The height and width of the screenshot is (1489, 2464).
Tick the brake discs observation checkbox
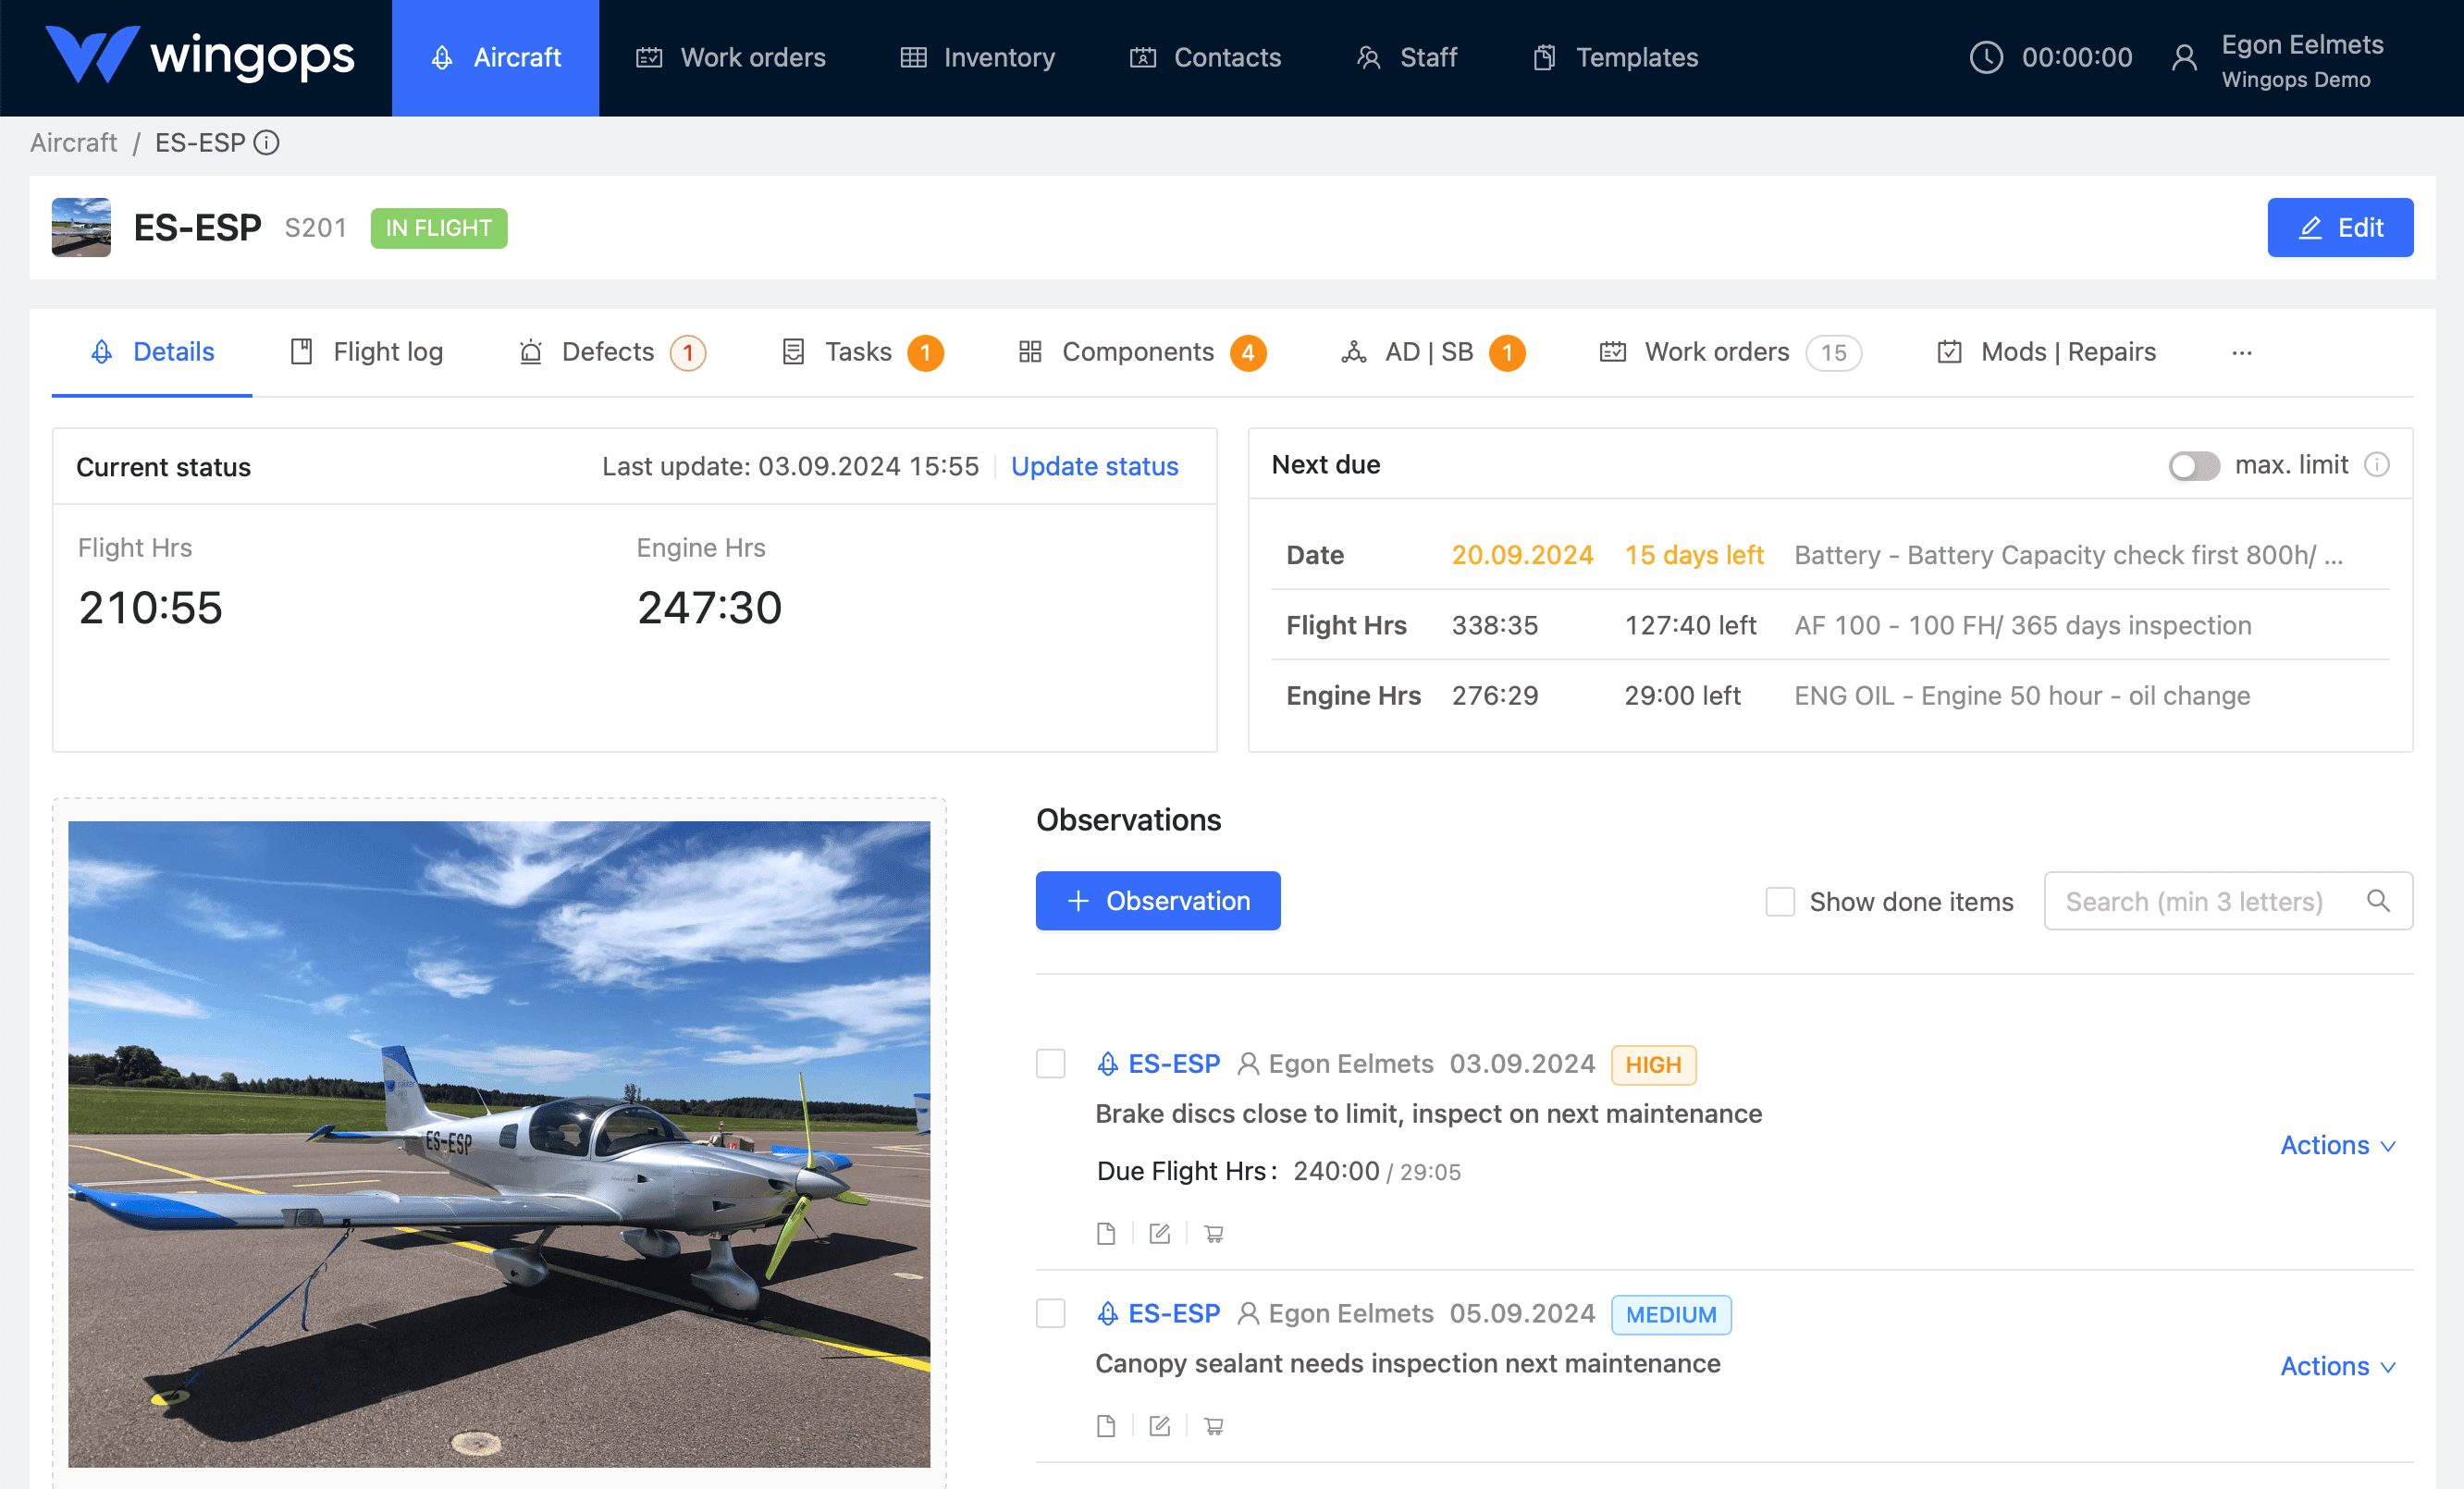1050,1063
